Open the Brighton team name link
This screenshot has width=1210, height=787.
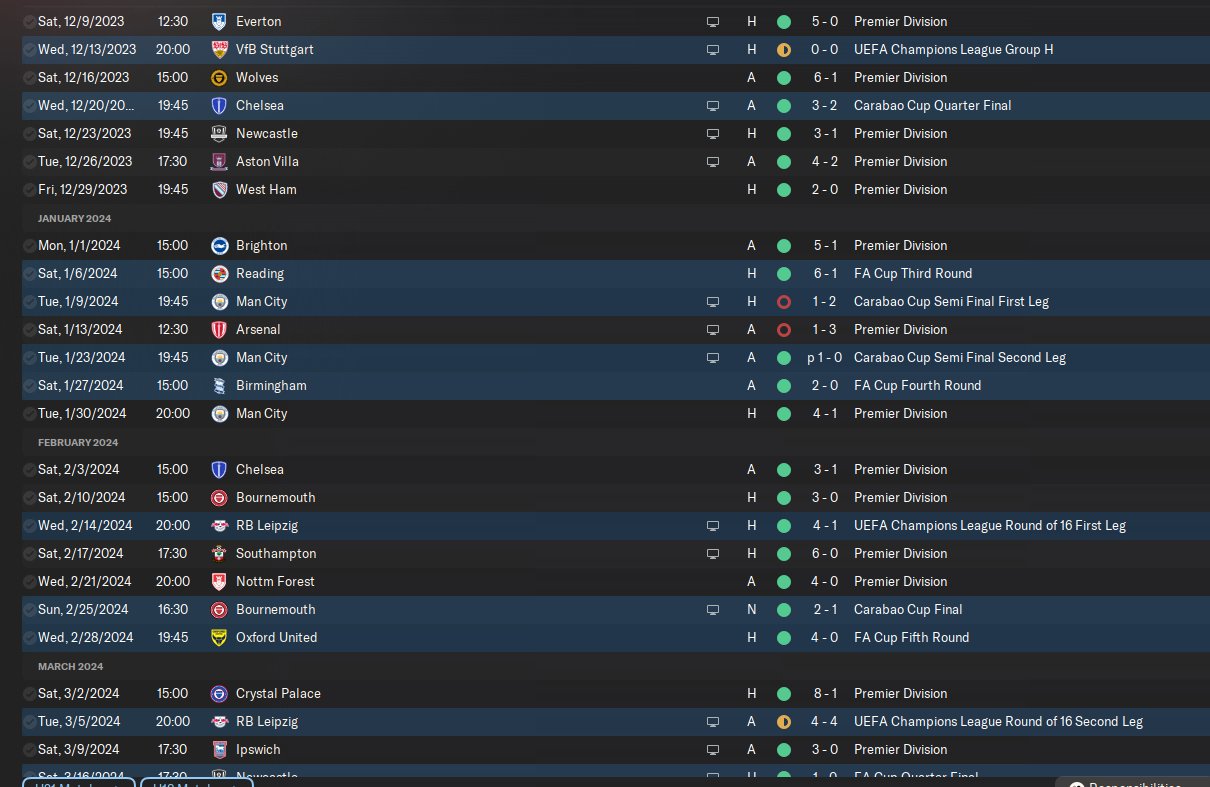261,245
